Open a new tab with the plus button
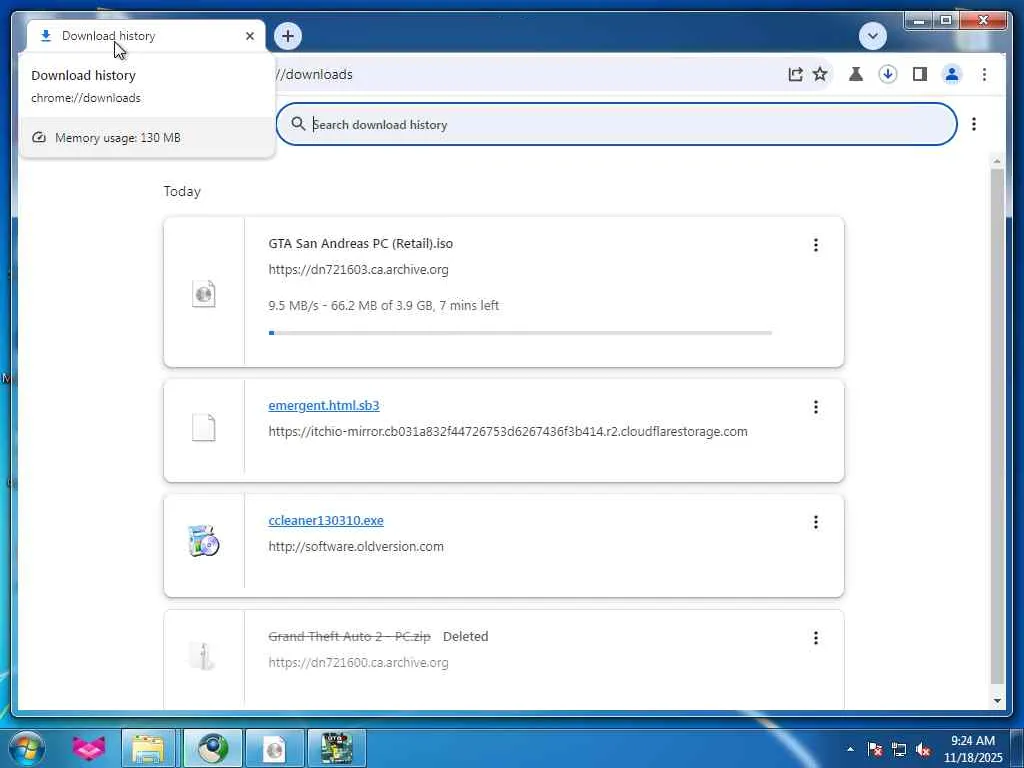Image resolution: width=1024 pixels, height=768 pixels. [x=288, y=36]
